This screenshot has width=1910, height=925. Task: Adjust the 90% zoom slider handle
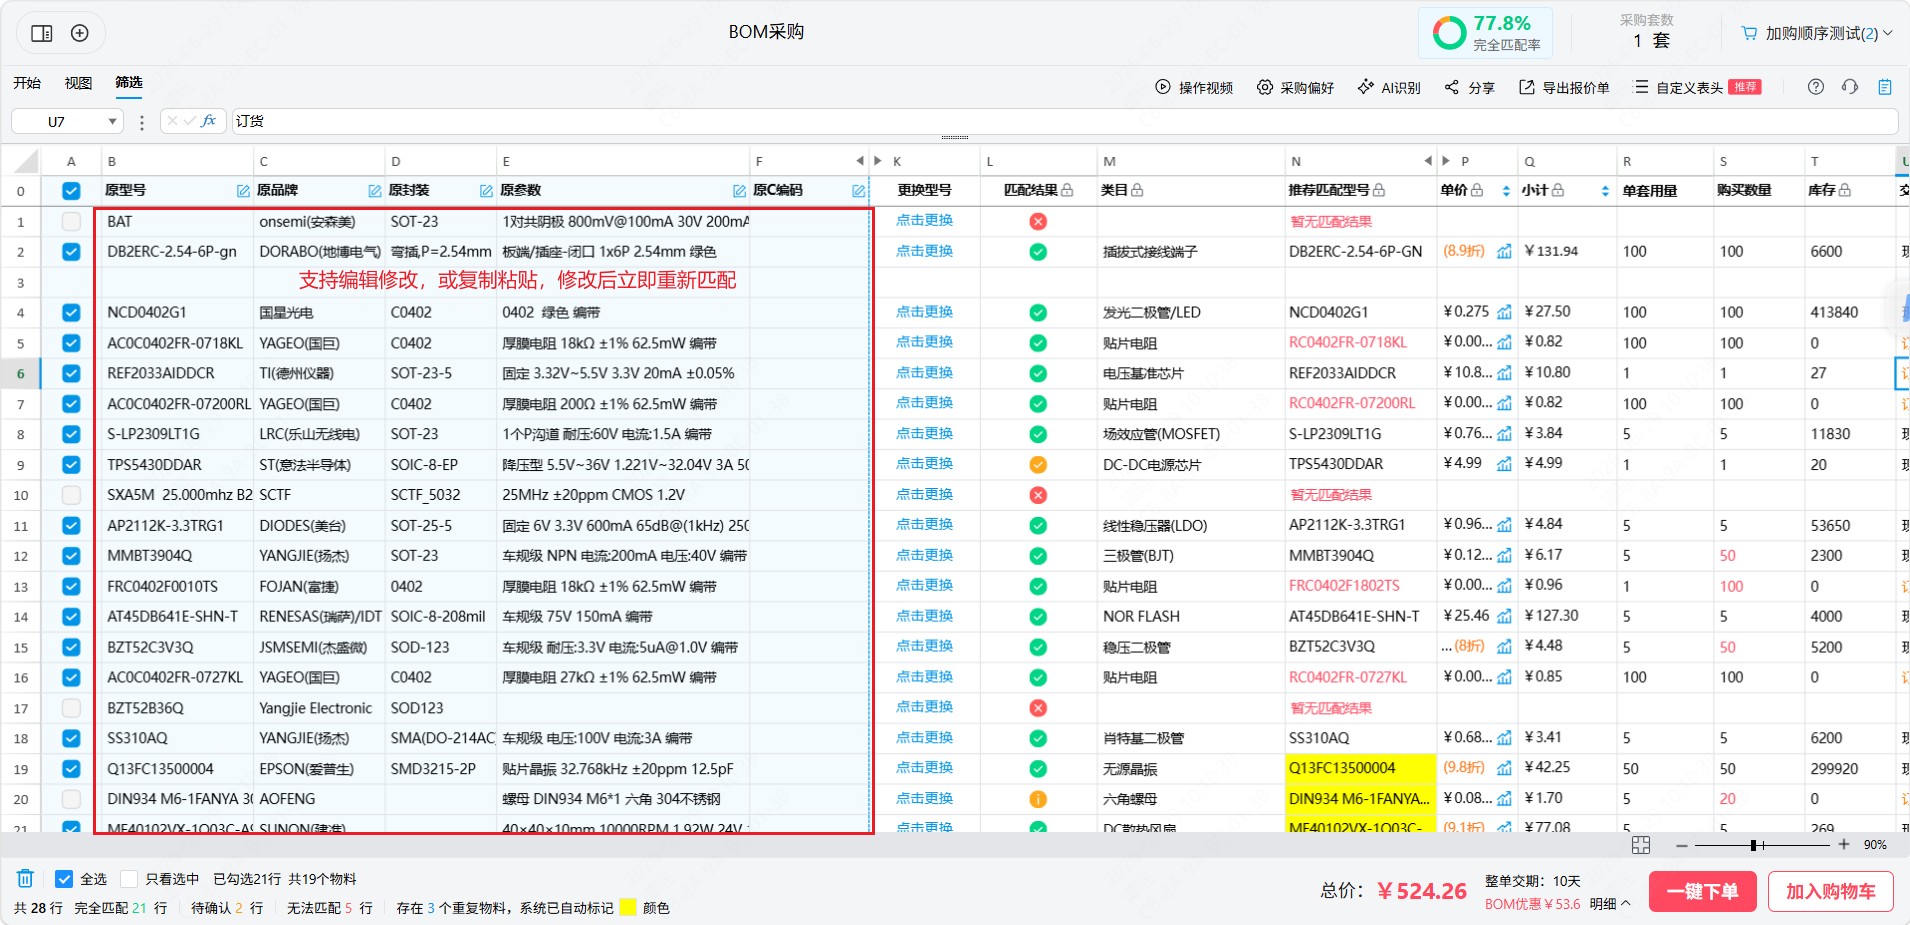1754,845
